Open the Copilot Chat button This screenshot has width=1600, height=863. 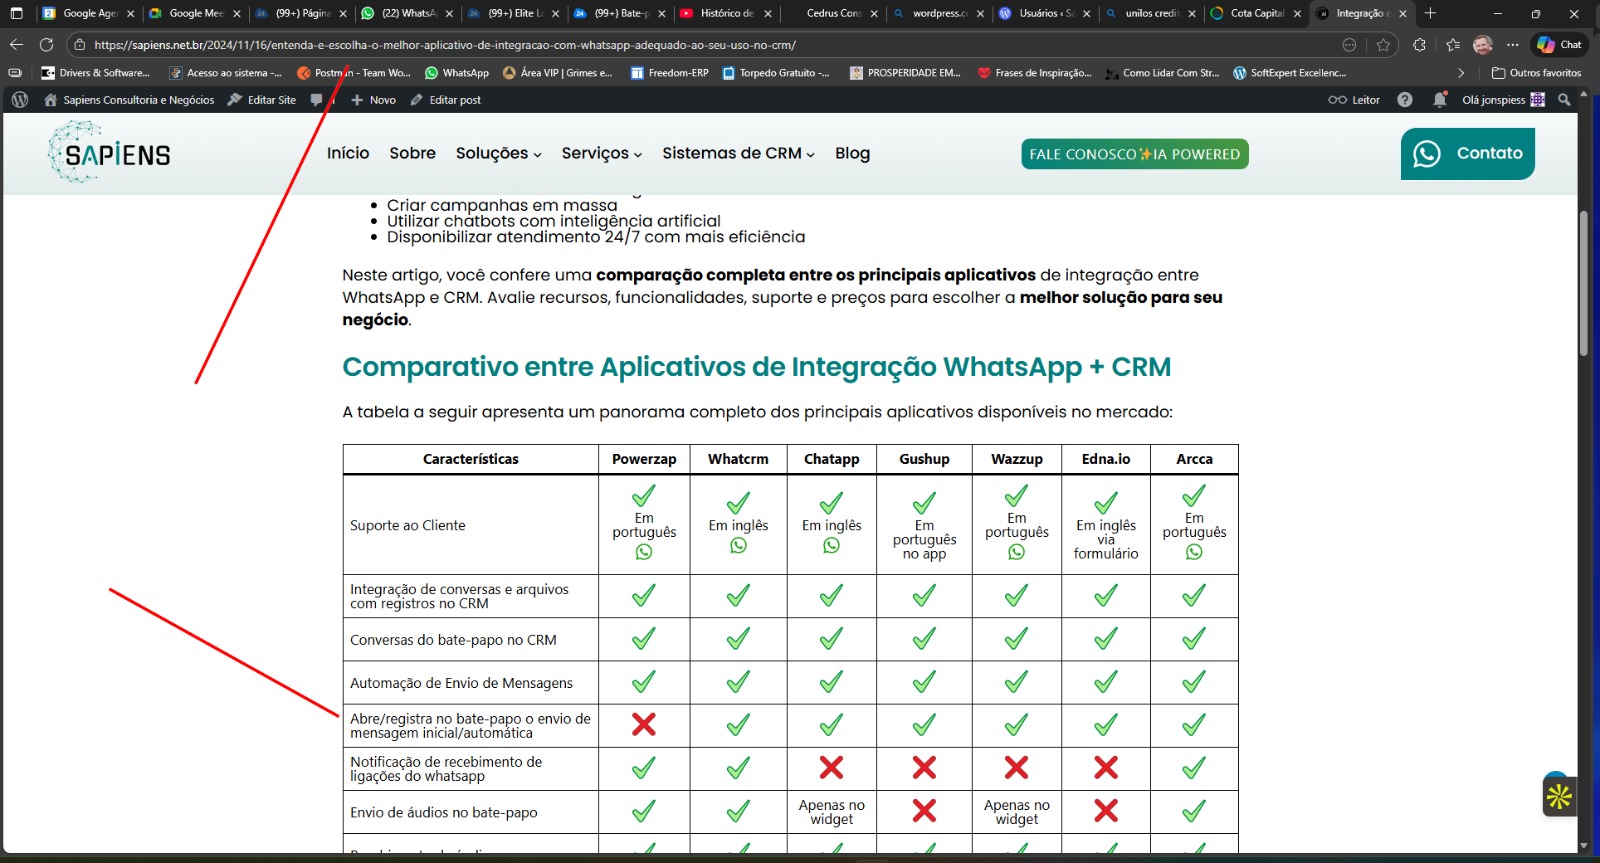[x=1559, y=45]
